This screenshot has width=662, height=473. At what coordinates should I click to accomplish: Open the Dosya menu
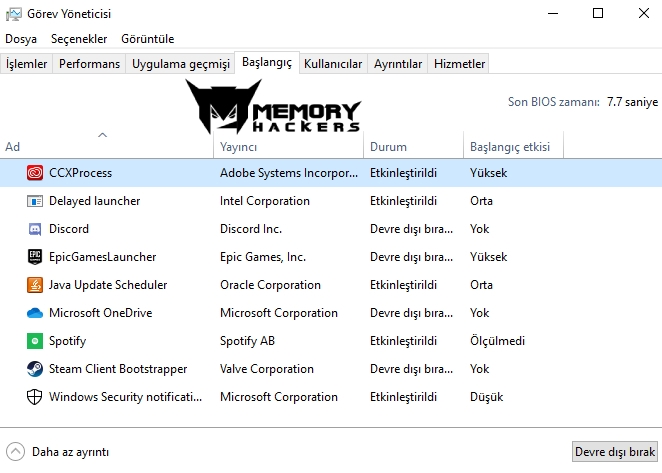[21, 39]
